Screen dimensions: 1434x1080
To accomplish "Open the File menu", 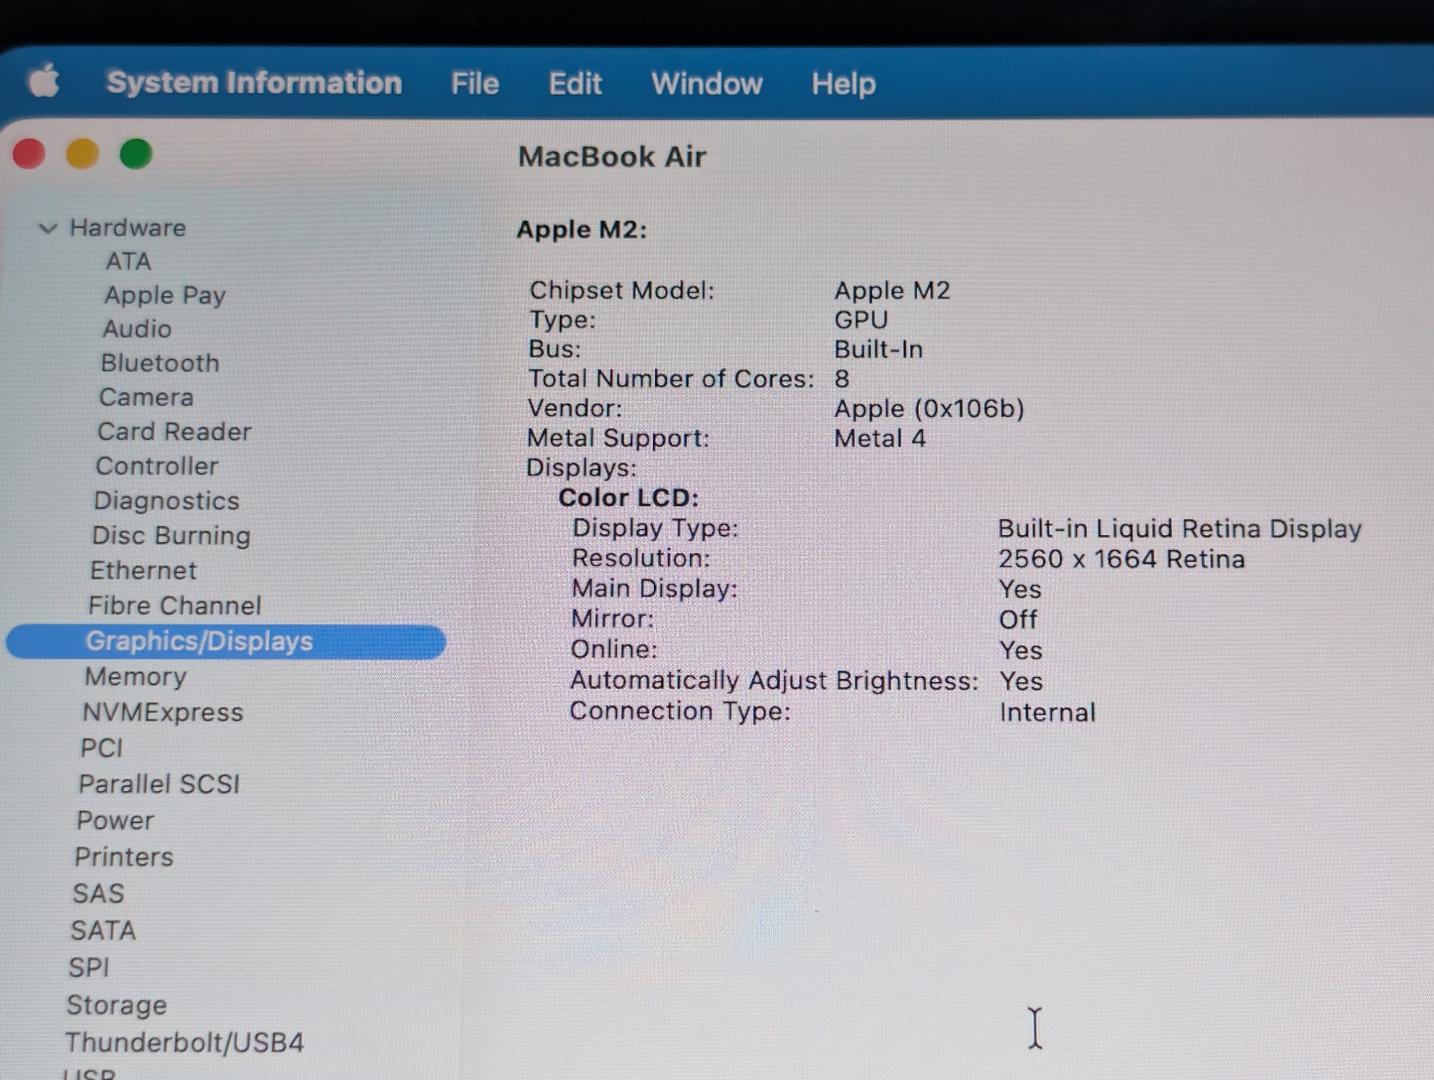I will pyautogui.click(x=474, y=83).
